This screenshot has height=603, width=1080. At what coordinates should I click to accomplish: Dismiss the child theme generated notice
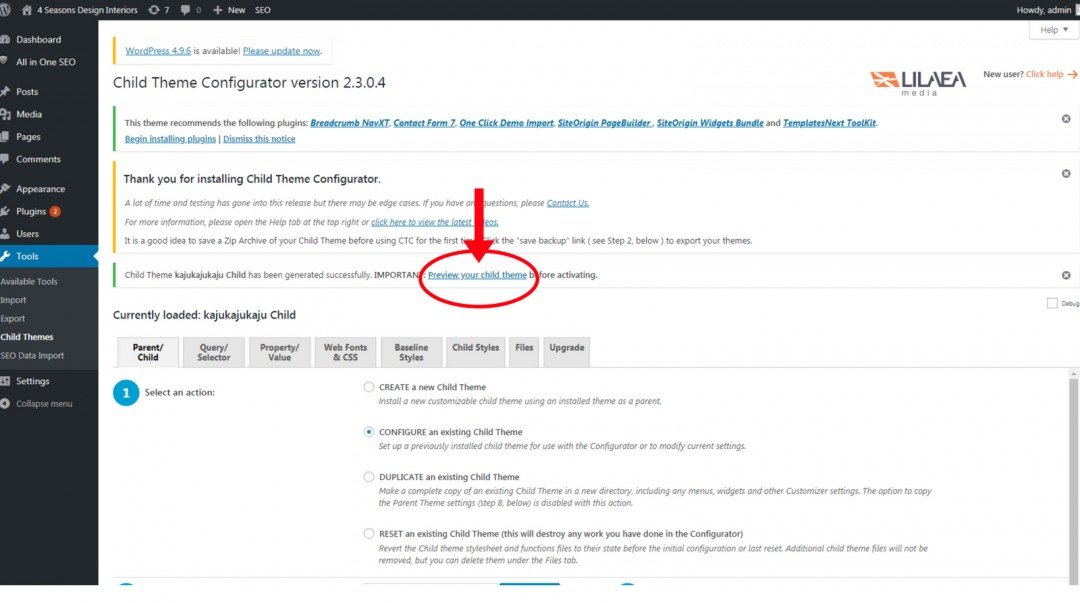coord(1066,275)
